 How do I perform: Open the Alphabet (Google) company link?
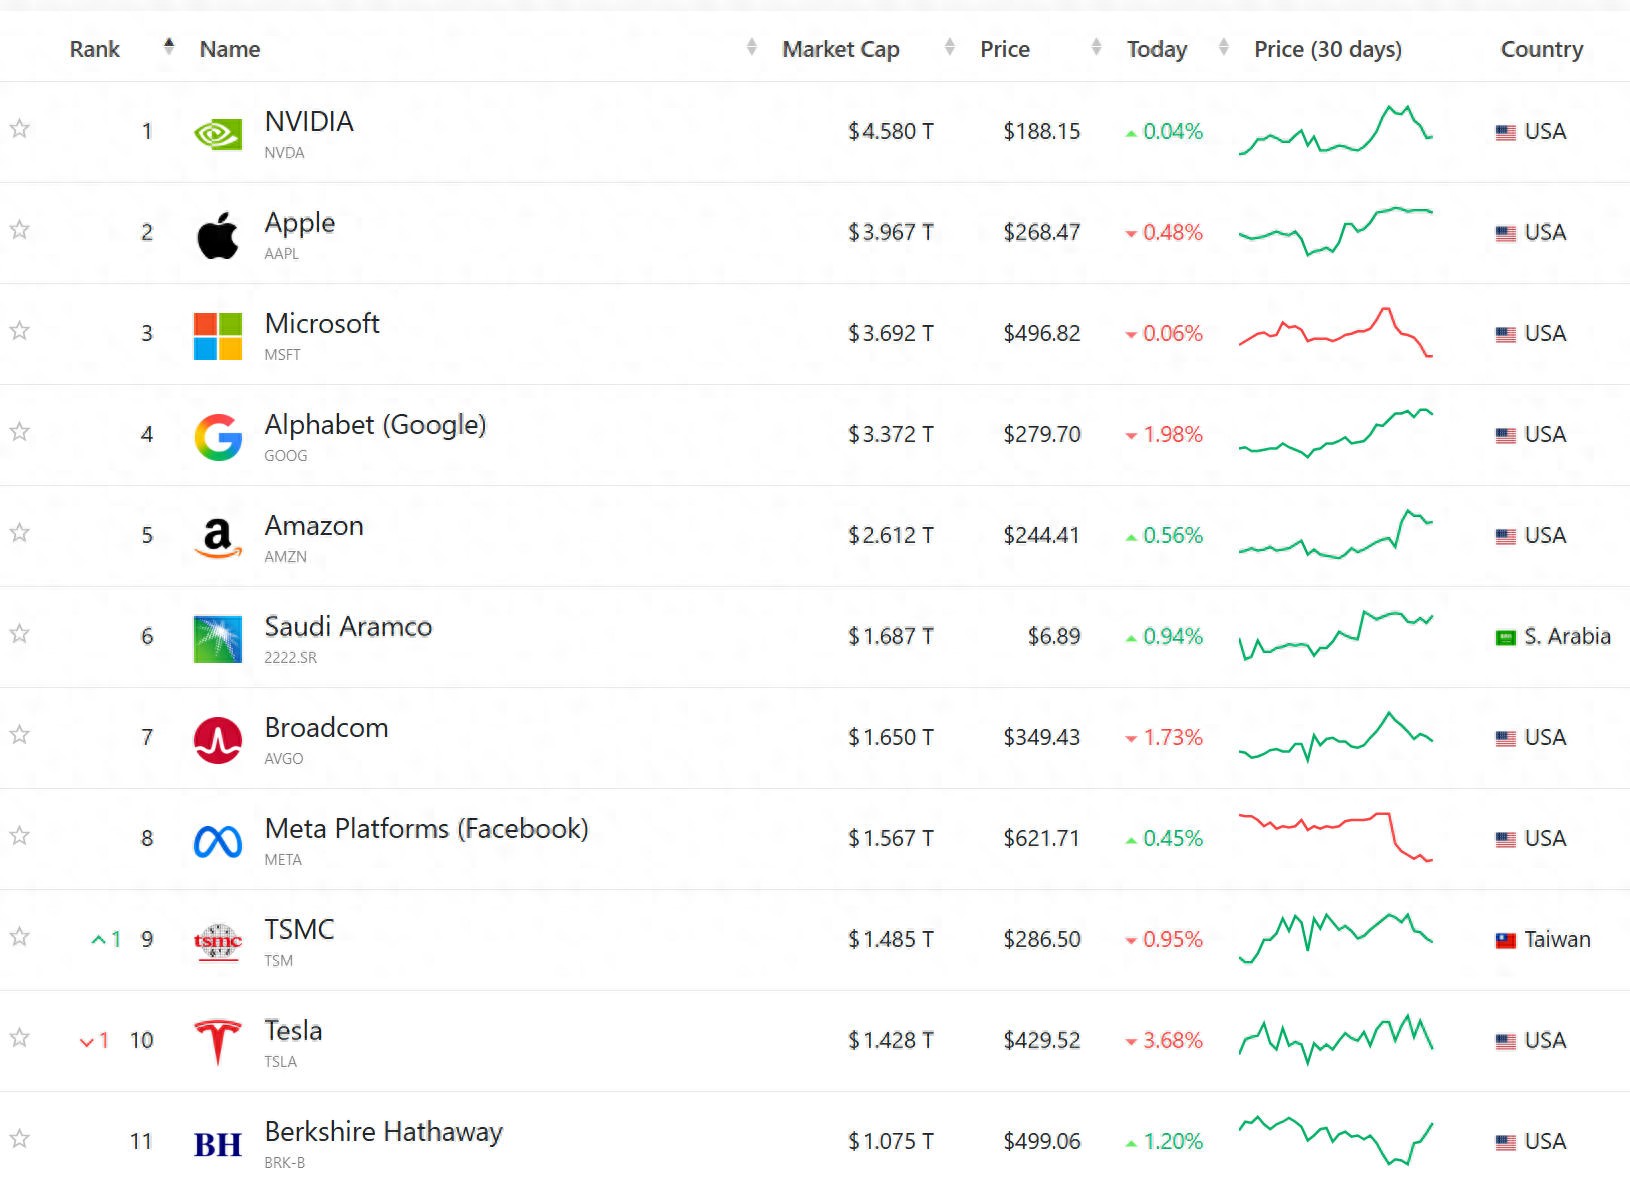pyautogui.click(x=375, y=425)
